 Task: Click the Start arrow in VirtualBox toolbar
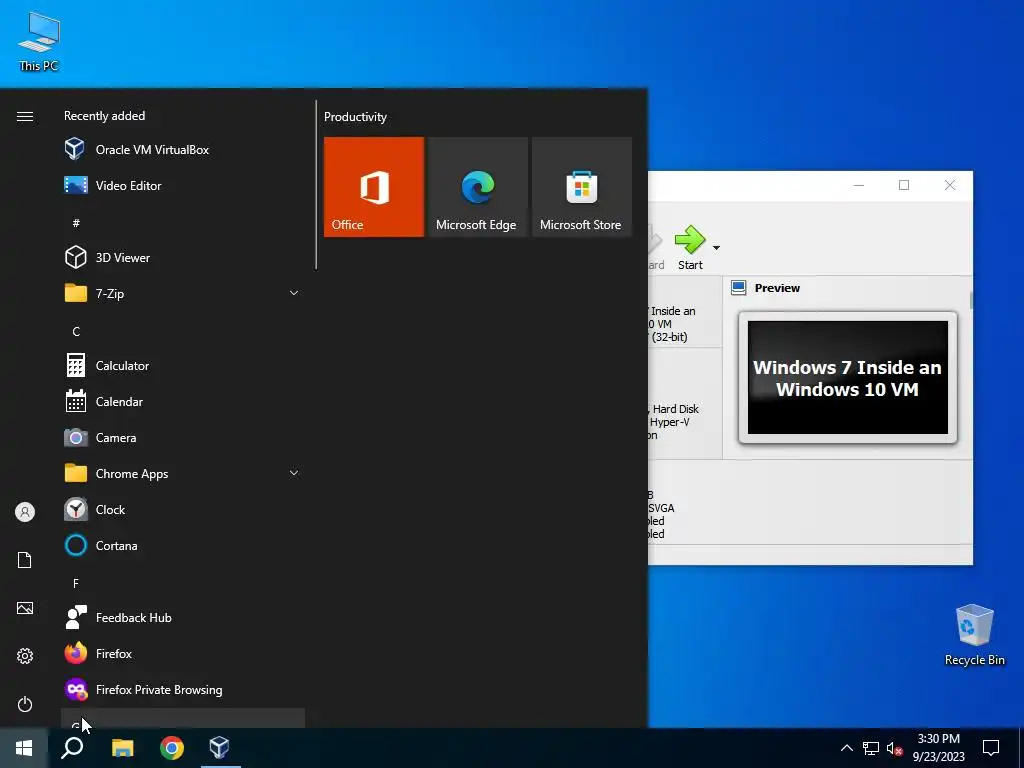tap(690, 247)
